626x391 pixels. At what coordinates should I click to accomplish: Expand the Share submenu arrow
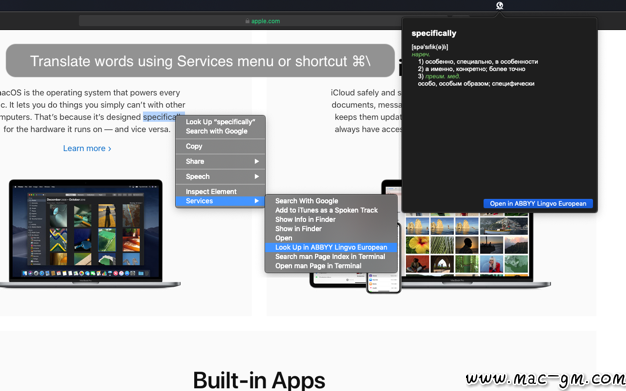click(257, 161)
